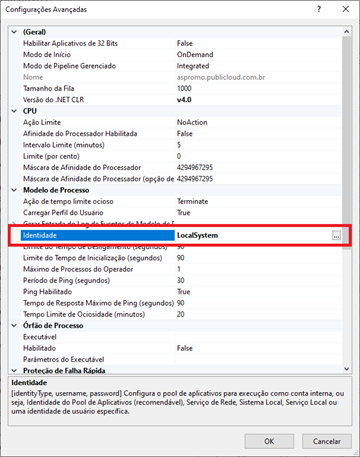360x457 pixels.
Task: Select Modo de Pipeline Gerenciado property
Action: pyautogui.click(x=69, y=66)
